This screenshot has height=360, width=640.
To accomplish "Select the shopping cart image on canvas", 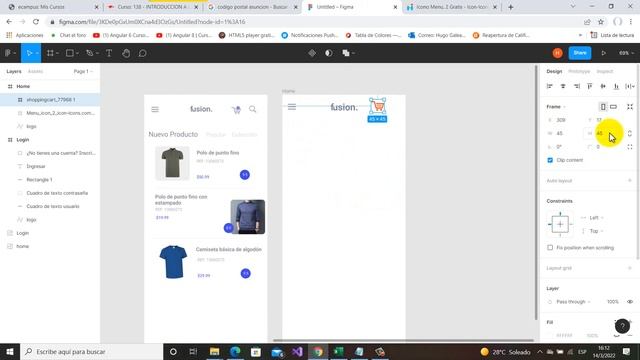I will click(x=378, y=107).
